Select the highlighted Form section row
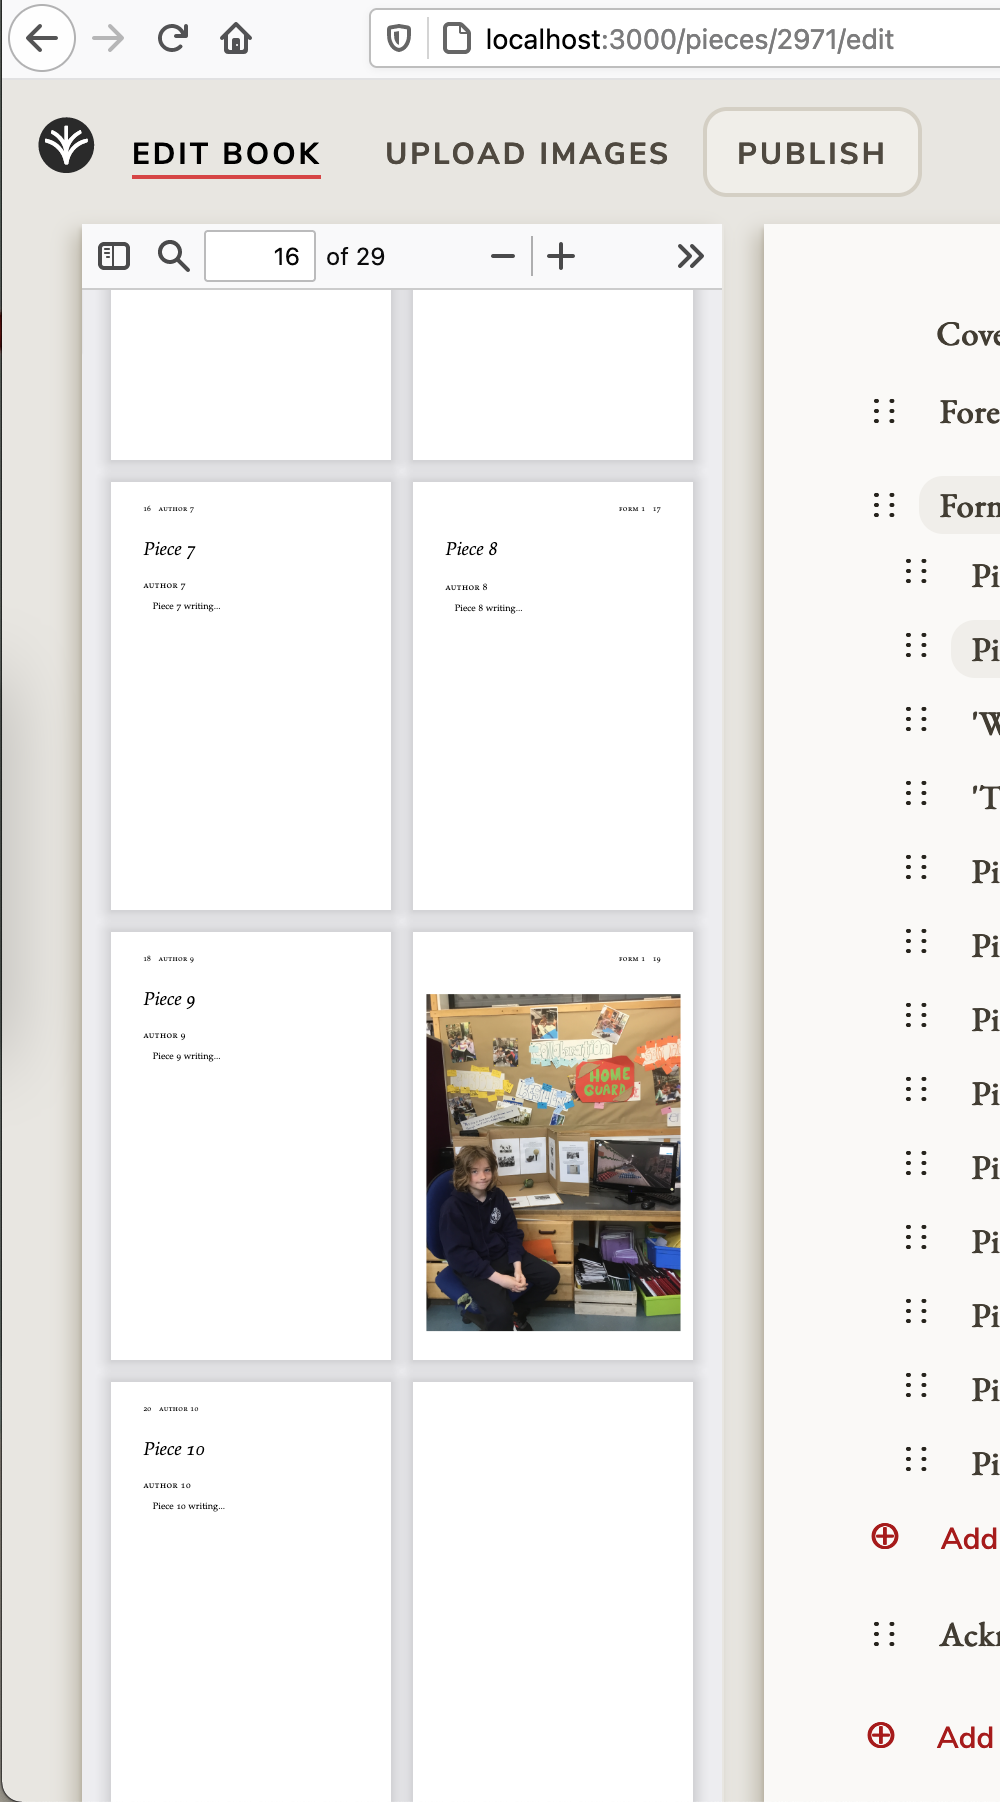 [959, 505]
